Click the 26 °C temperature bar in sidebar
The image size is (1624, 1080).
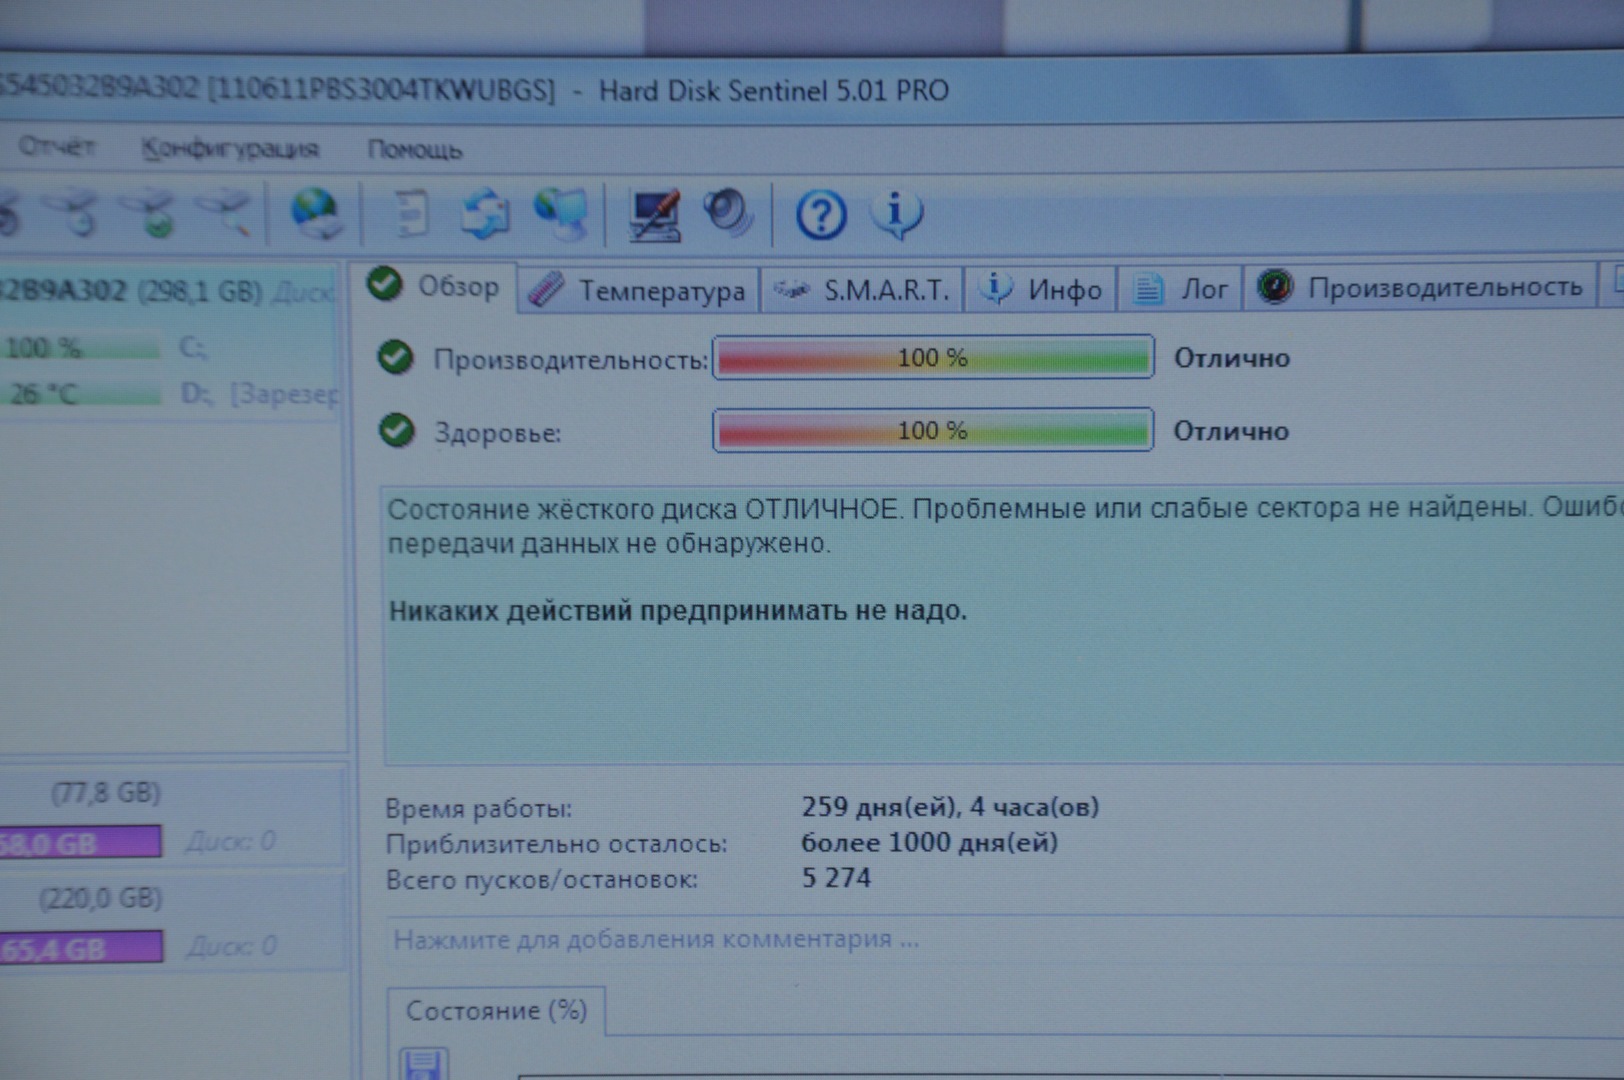[x=80, y=394]
